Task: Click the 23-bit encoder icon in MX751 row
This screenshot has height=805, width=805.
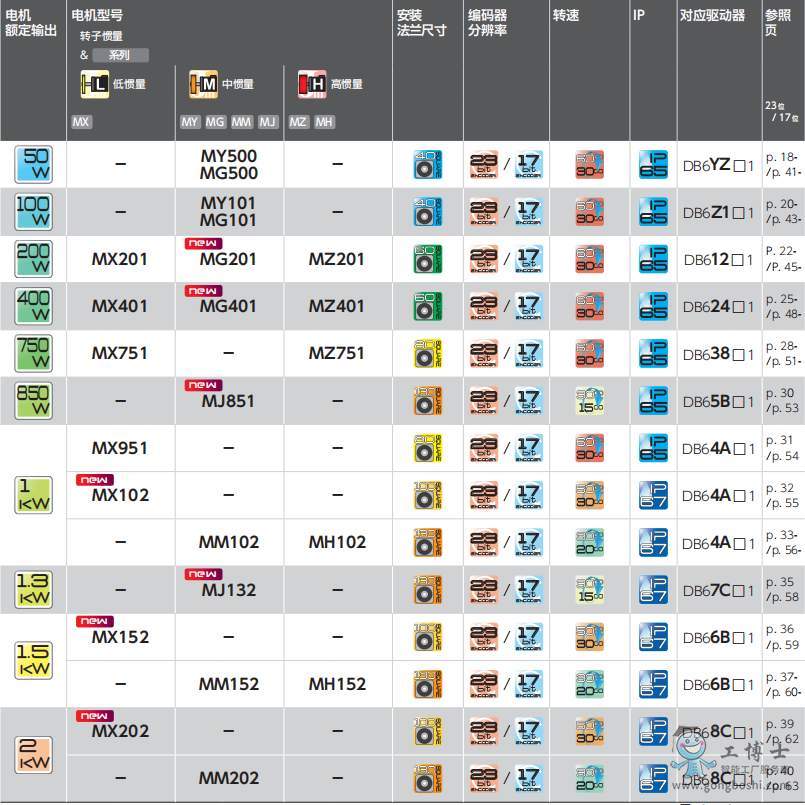Action: click(483, 353)
